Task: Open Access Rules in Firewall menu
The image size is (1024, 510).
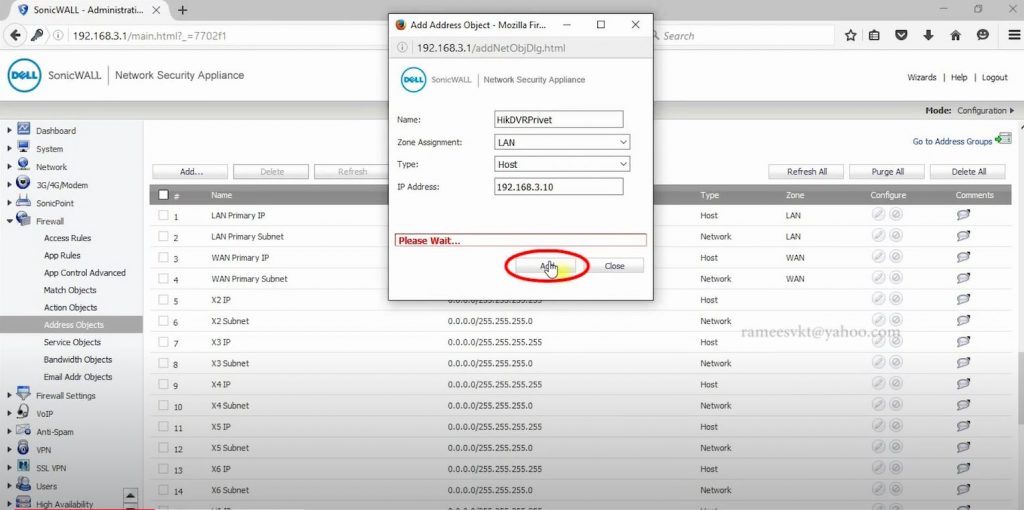Action: click(67, 238)
